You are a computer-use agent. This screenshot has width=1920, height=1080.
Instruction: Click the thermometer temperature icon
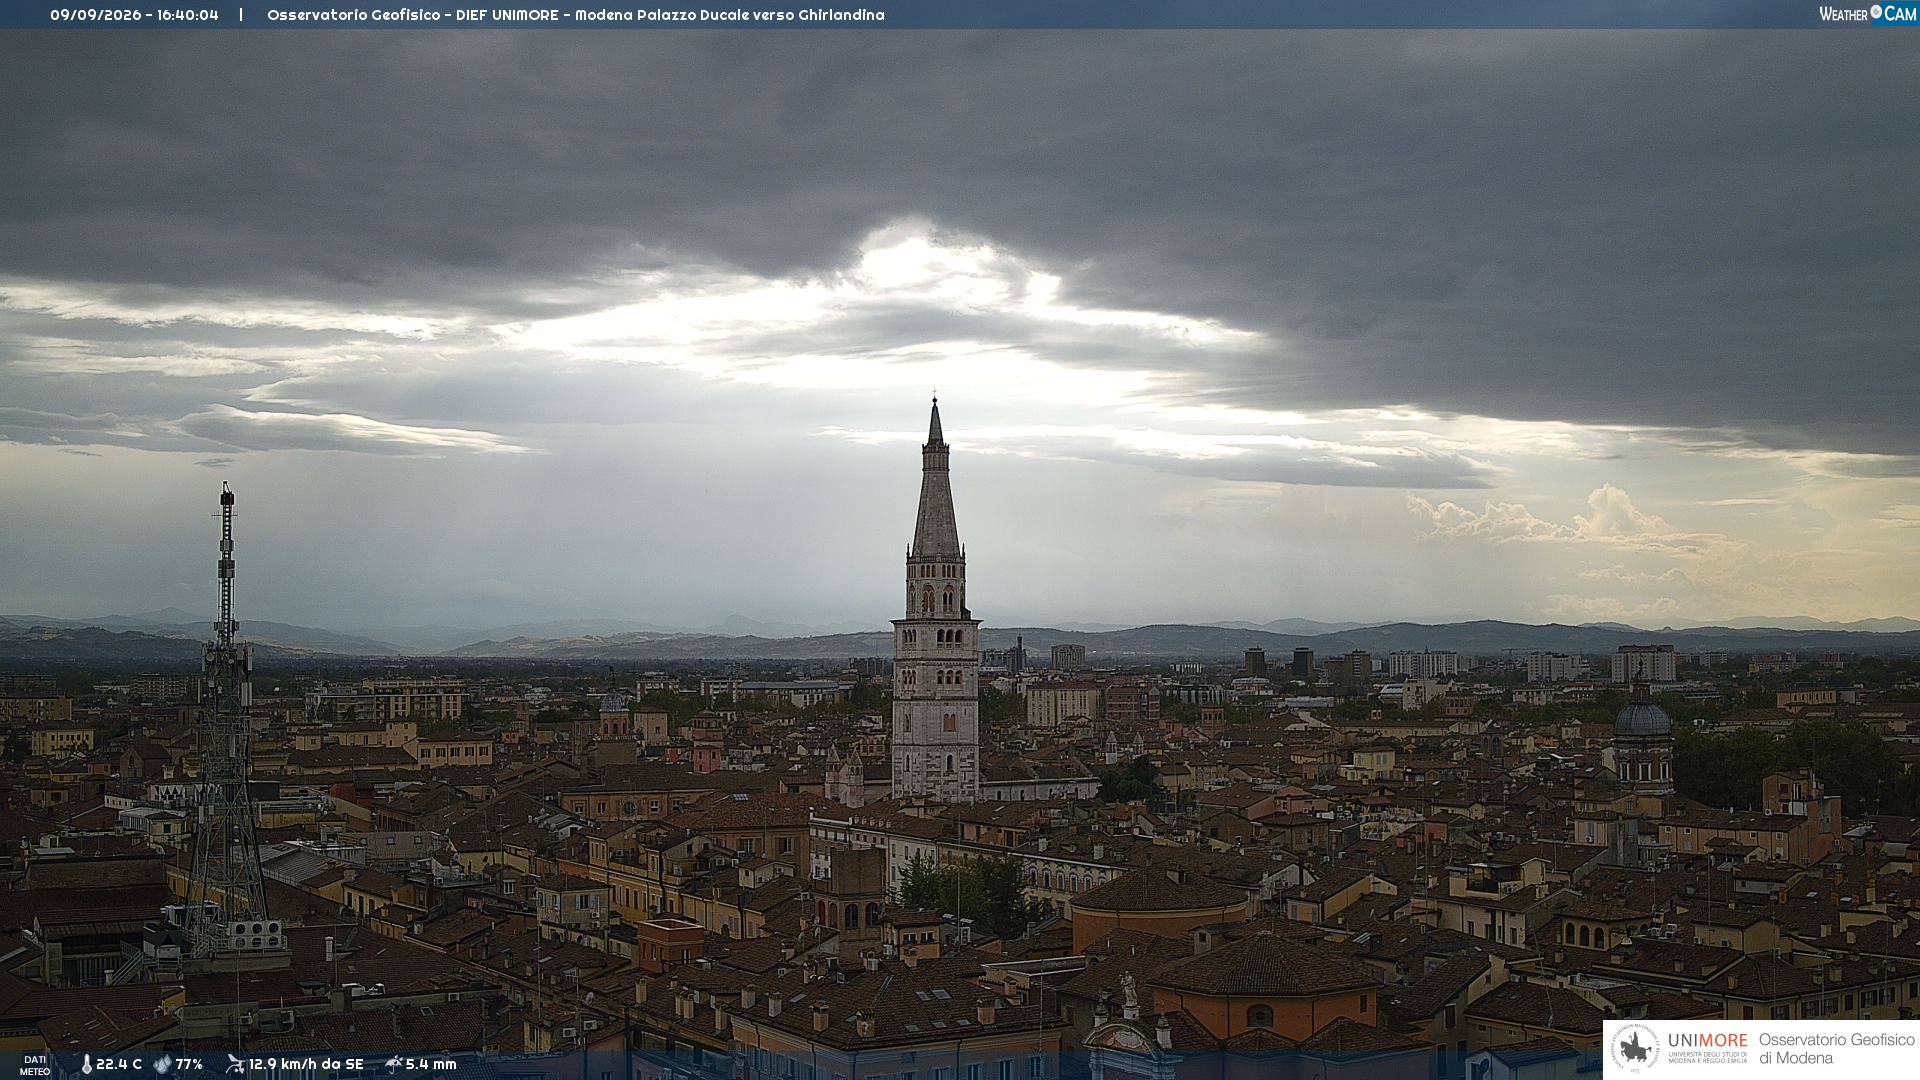86,1064
